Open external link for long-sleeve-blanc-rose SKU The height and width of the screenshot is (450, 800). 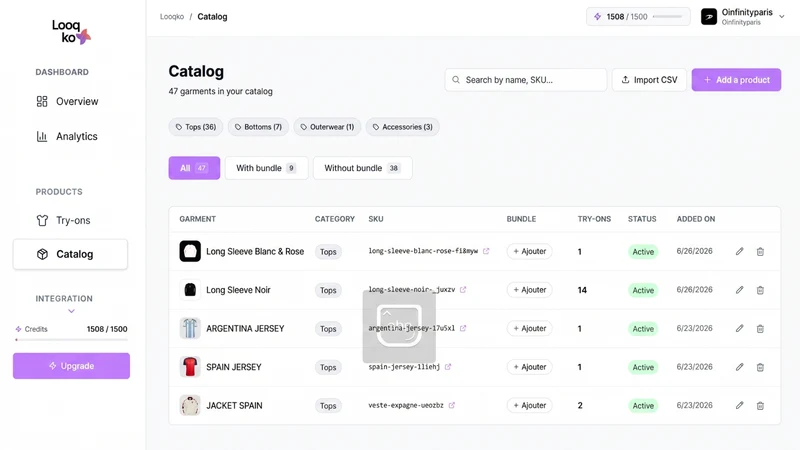[x=486, y=251]
